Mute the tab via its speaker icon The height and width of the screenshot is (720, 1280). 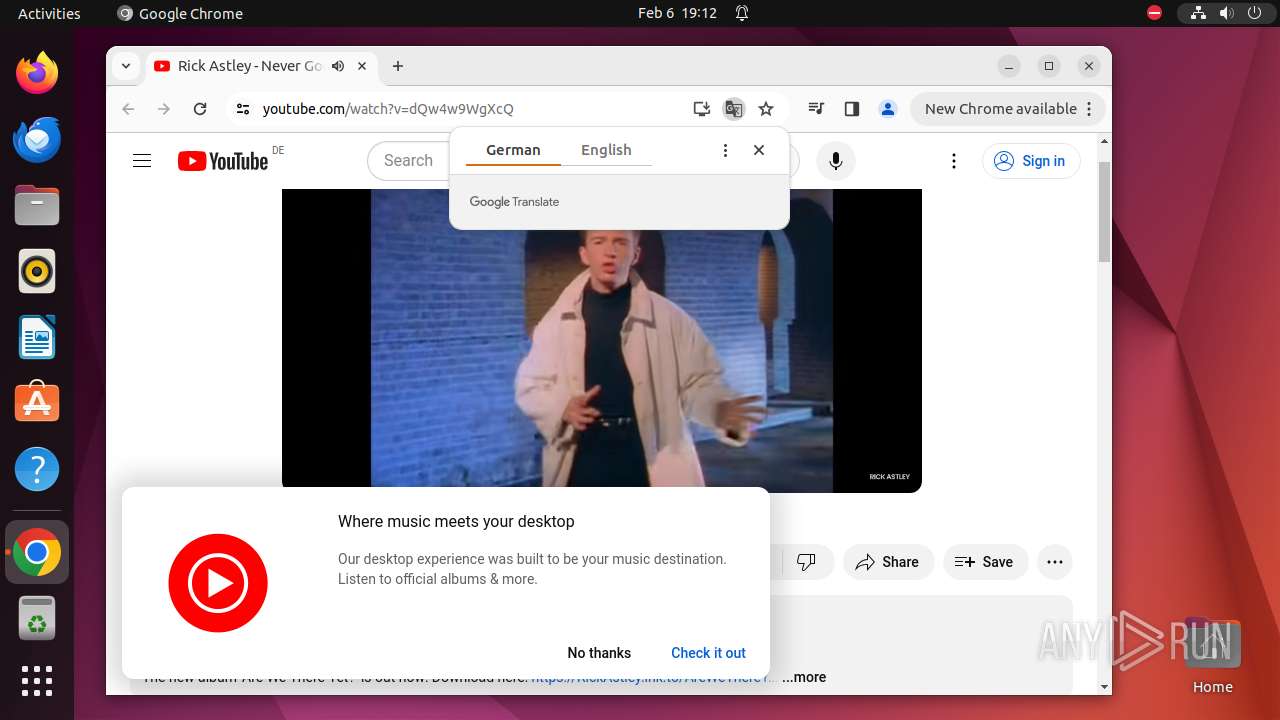click(338, 66)
